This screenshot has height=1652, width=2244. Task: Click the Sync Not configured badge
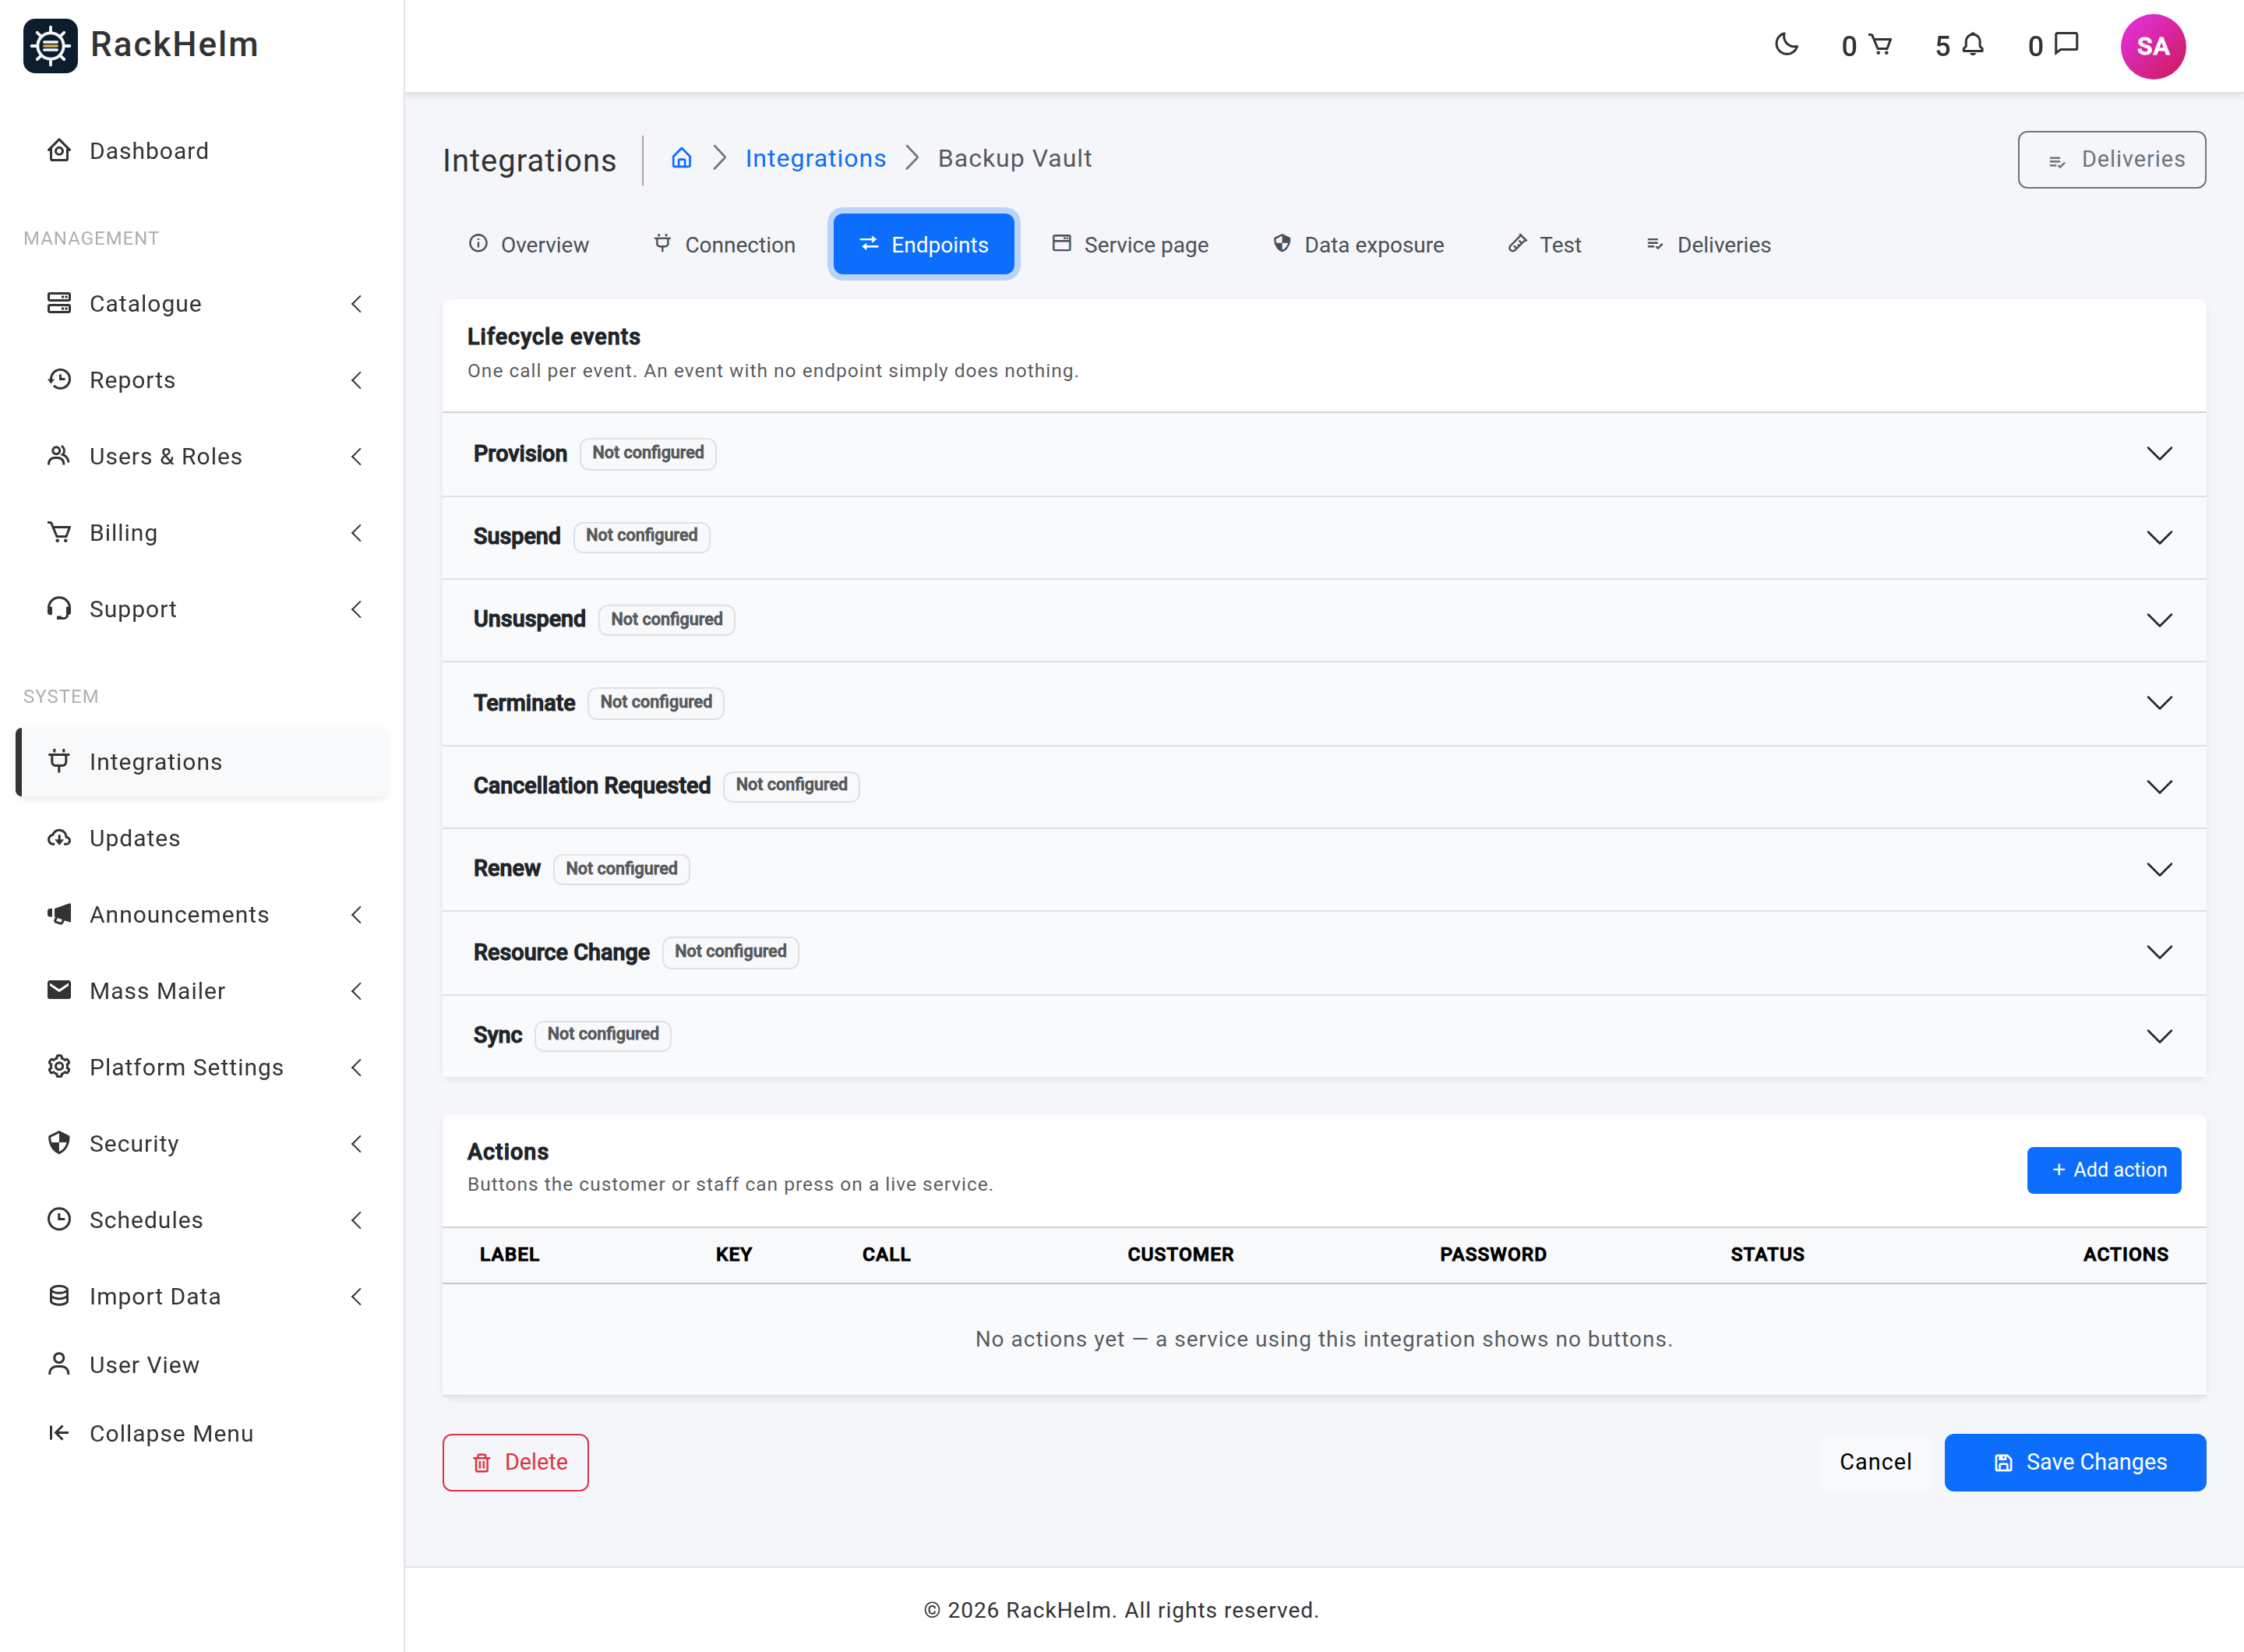coord(603,1034)
